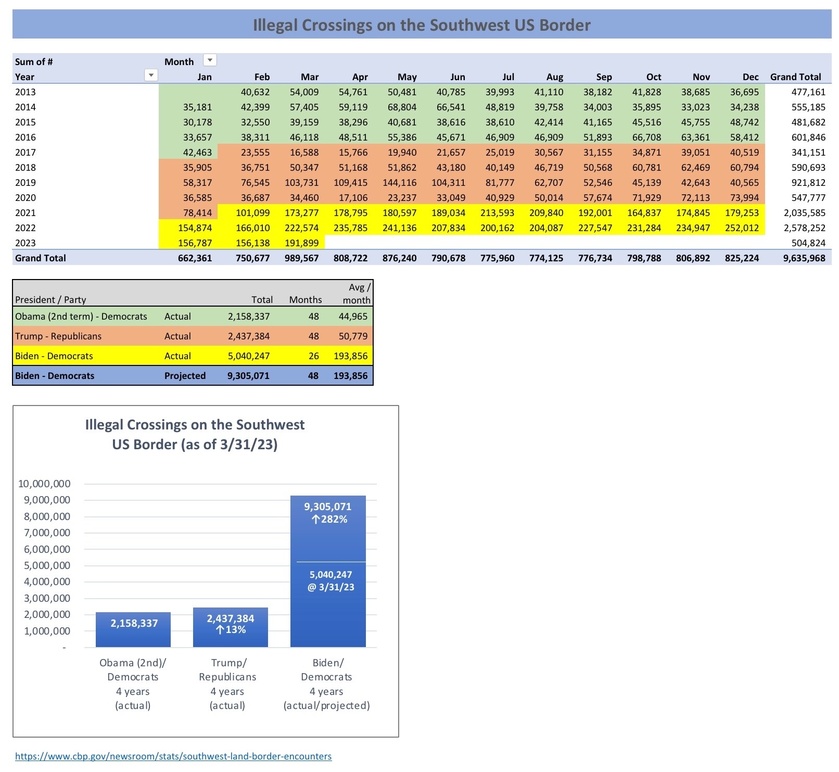Open the cbp.gov southwest-land-border-encounters link
The width and height of the screenshot is (839, 772).
(173, 756)
